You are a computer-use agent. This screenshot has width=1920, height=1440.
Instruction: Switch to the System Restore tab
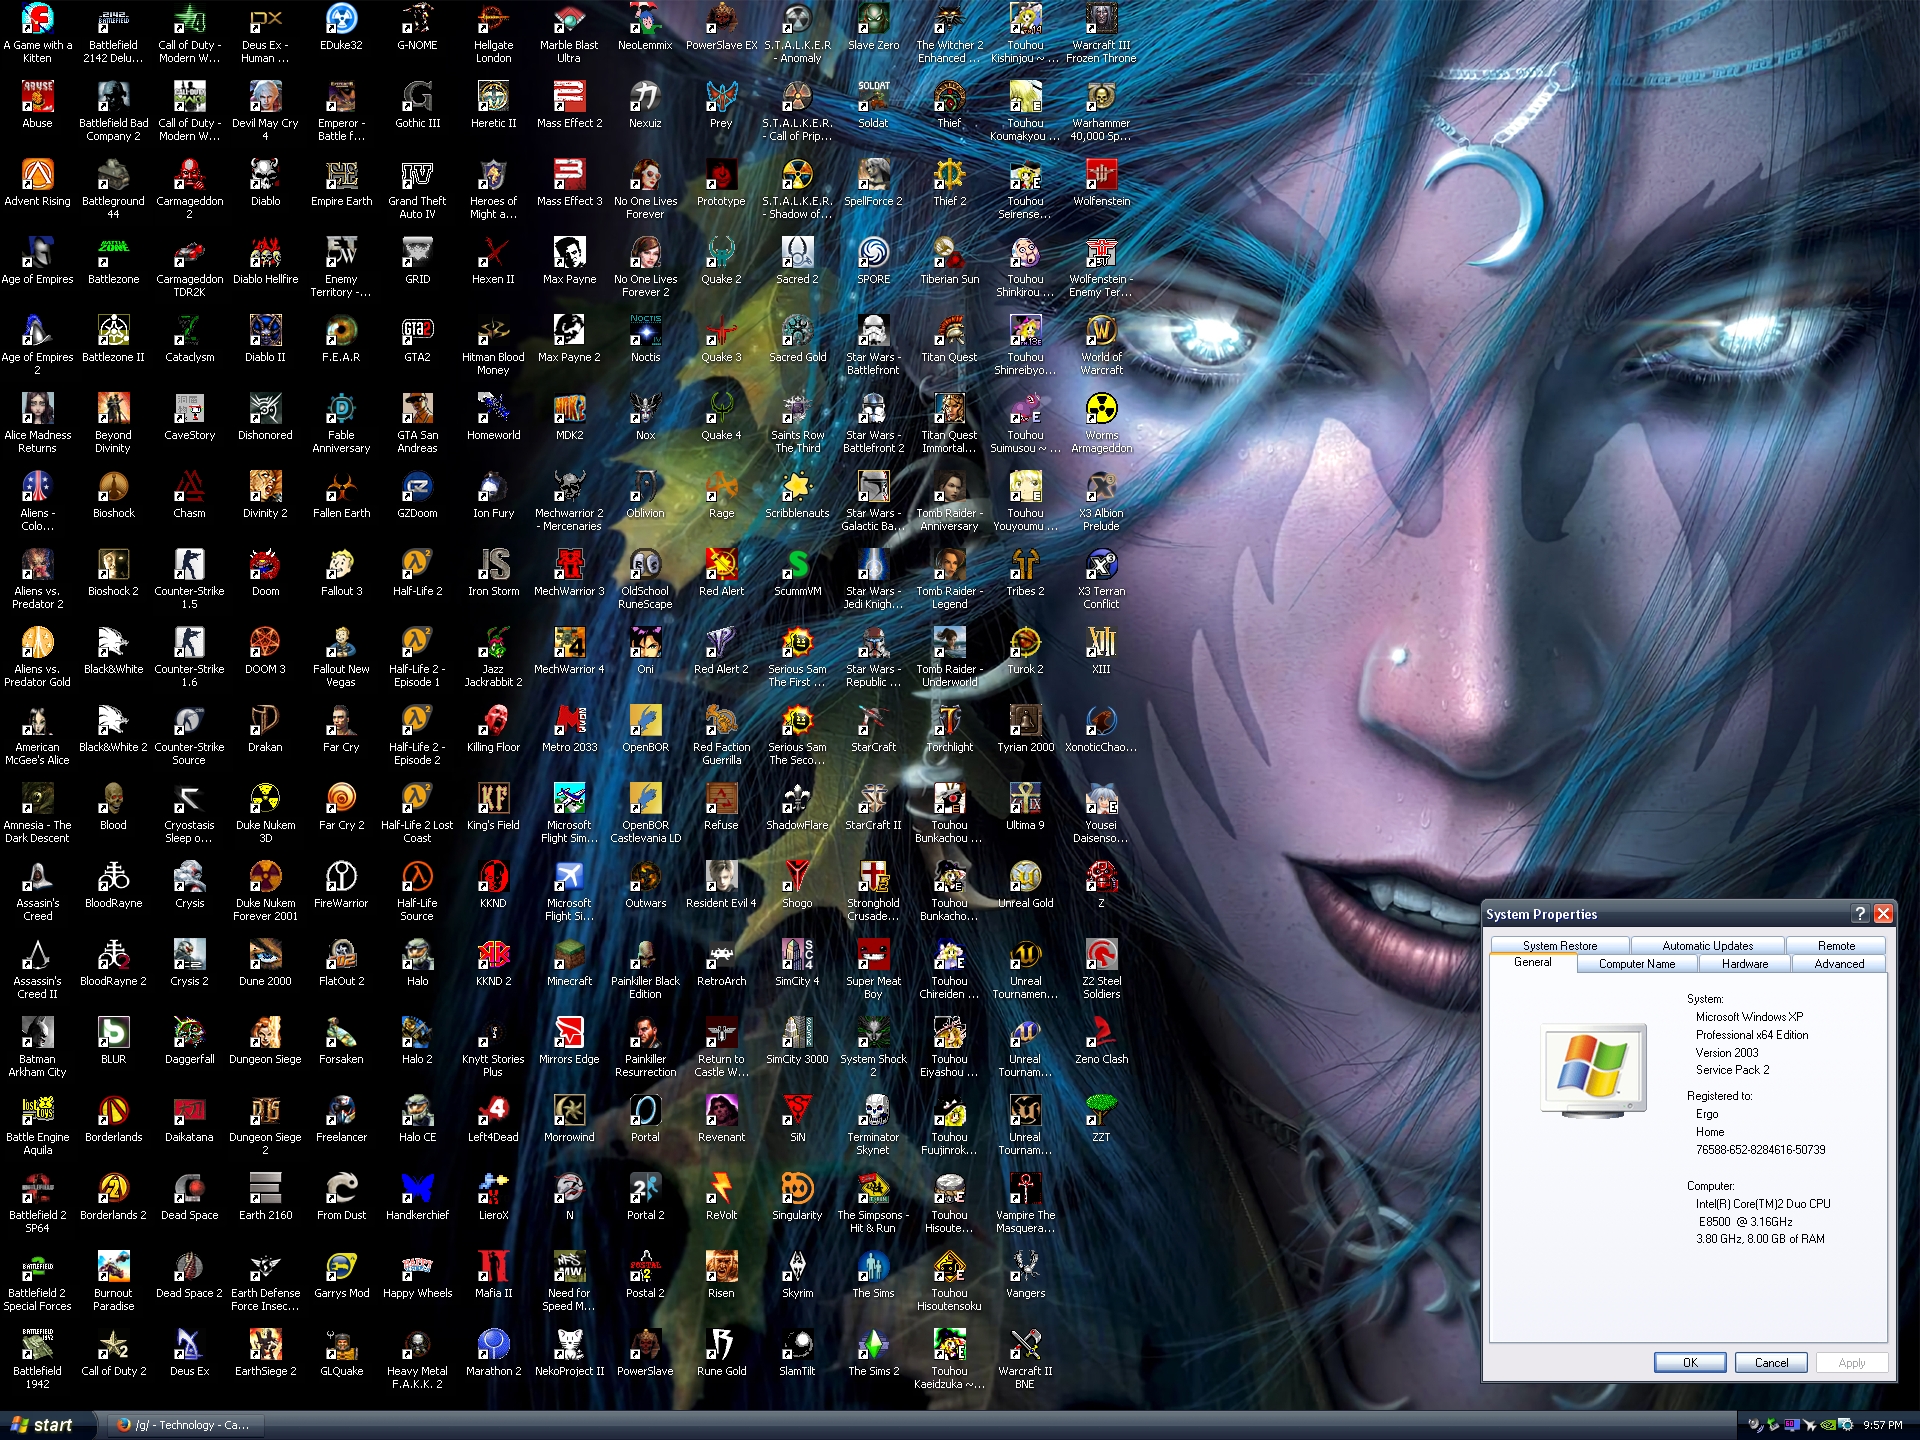point(1559,945)
